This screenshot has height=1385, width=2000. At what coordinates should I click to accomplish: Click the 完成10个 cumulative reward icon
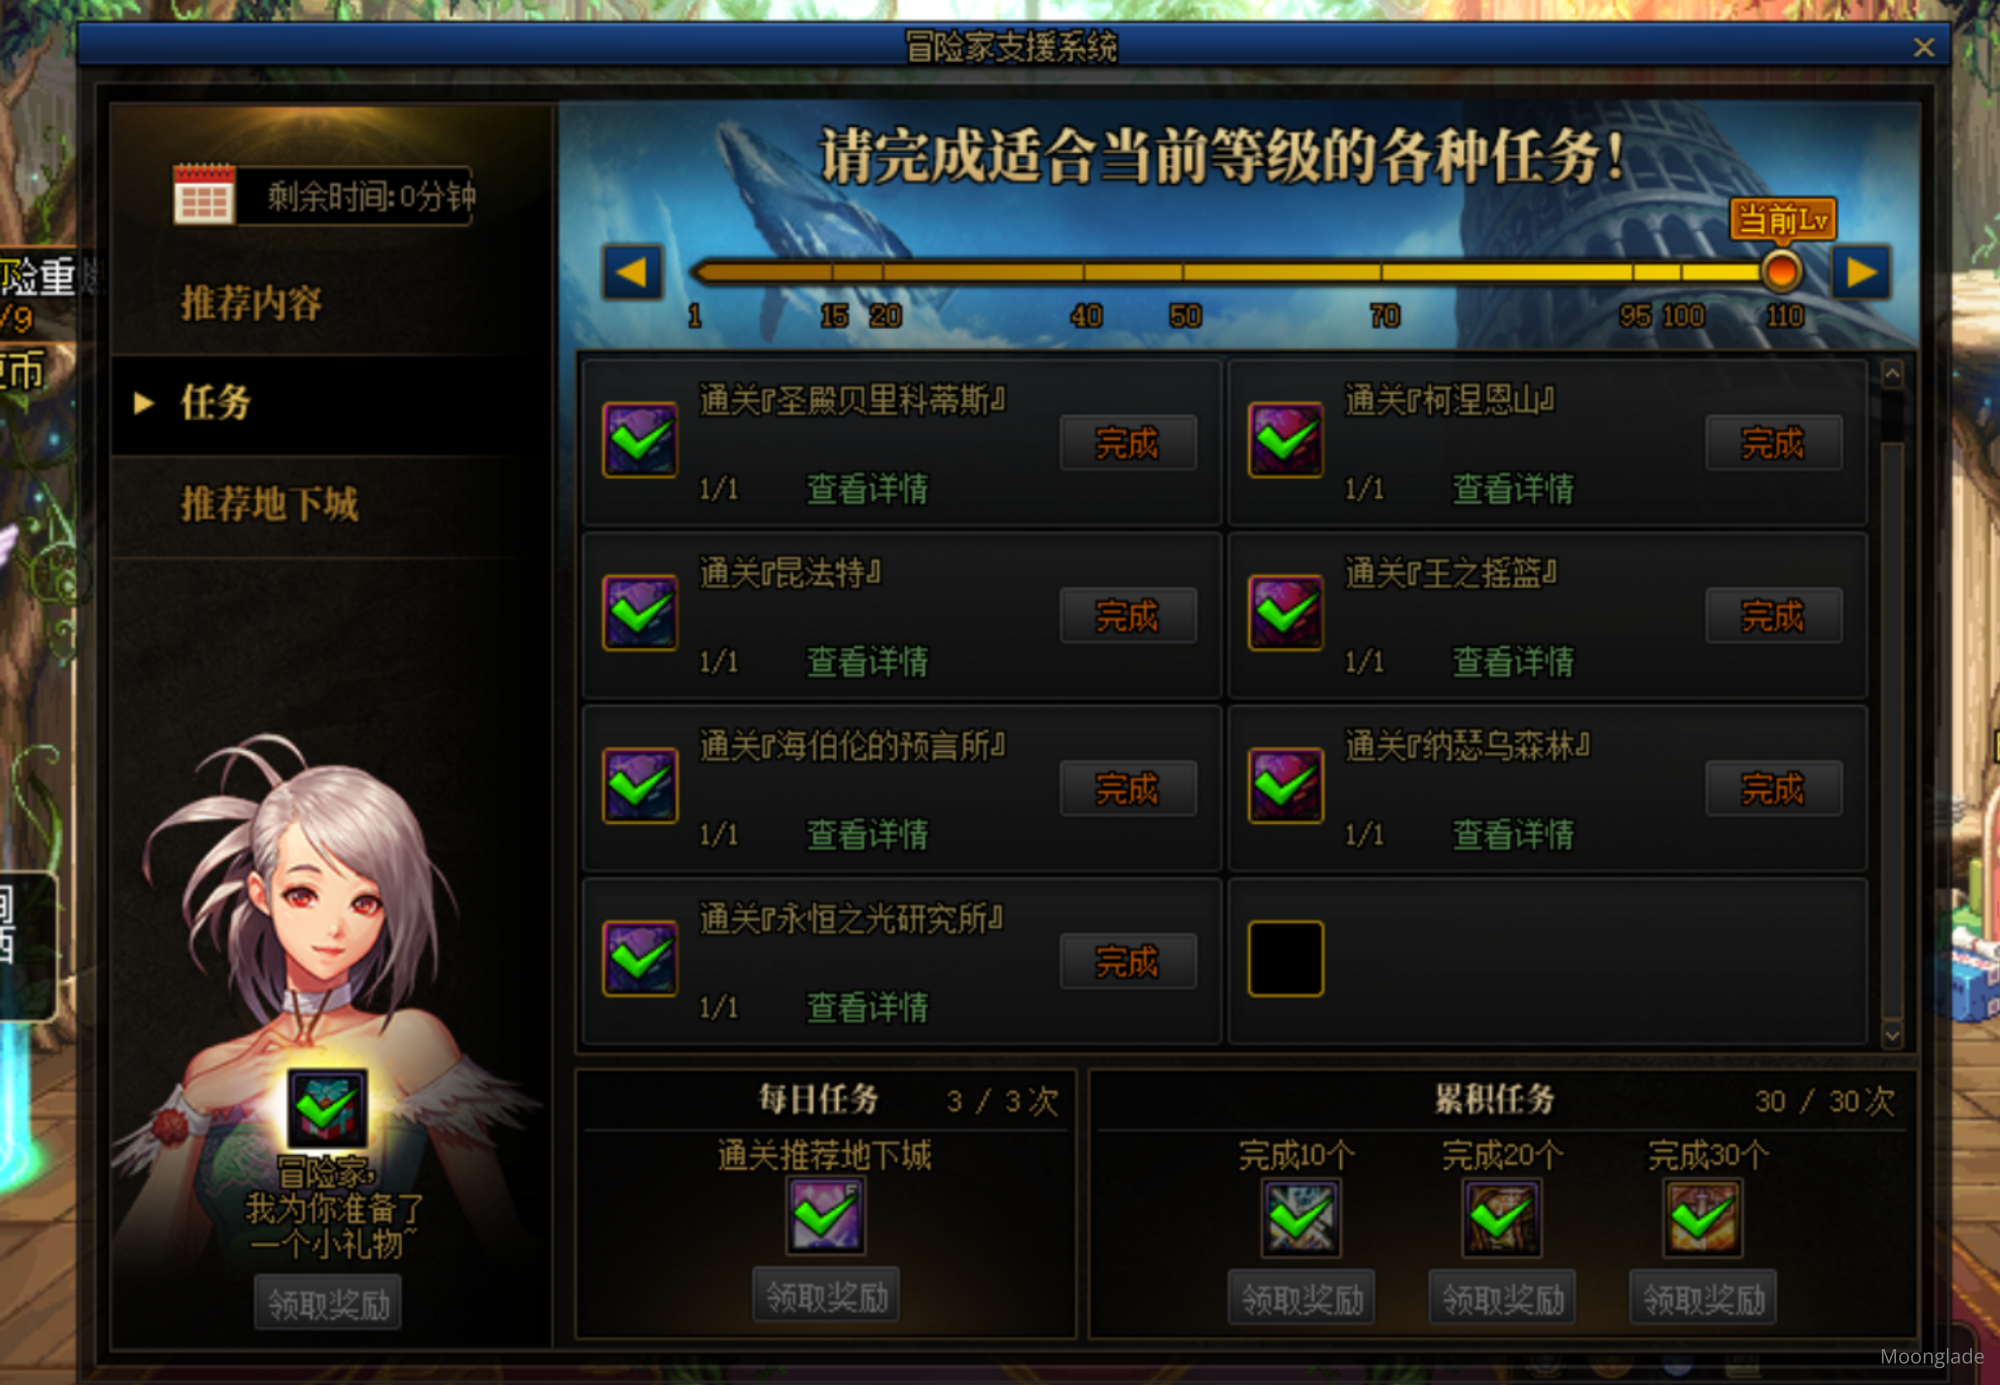pos(1301,1218)
